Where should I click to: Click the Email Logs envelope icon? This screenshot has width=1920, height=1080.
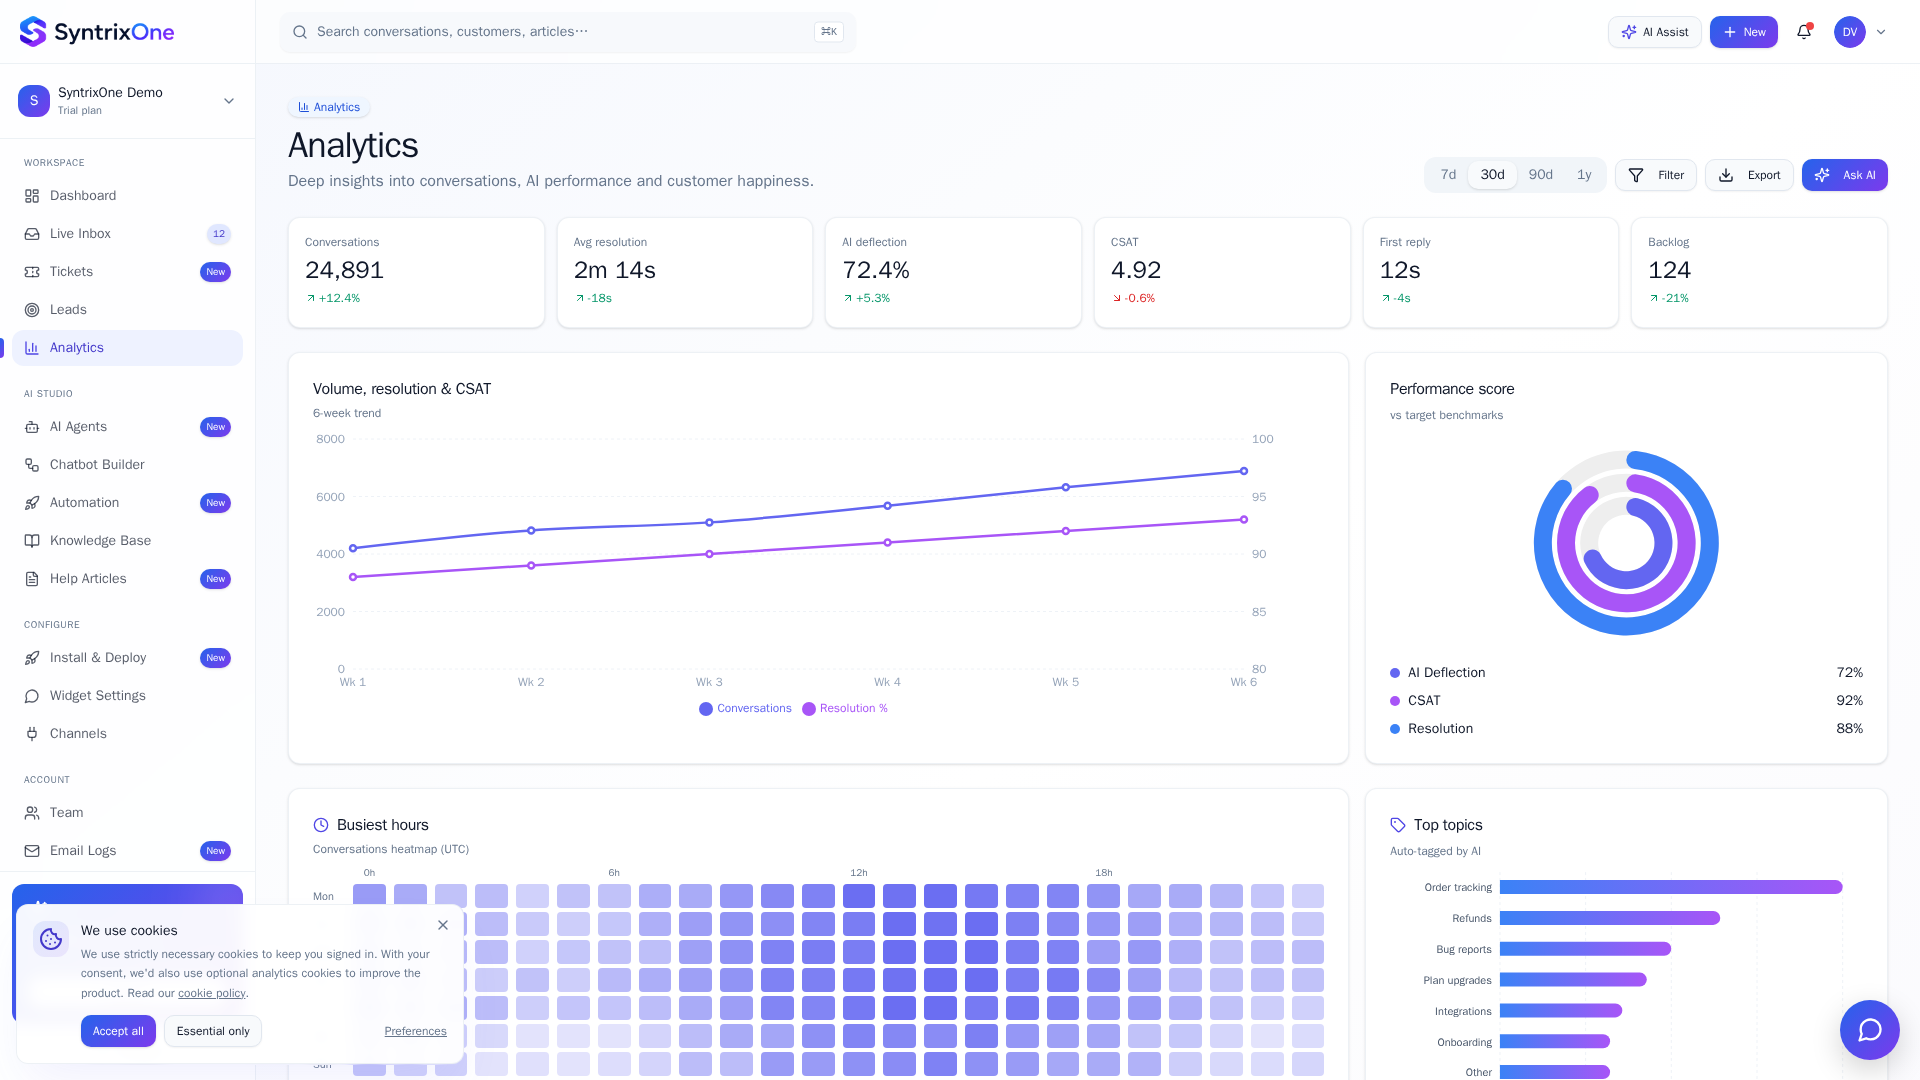pos(32,851)
